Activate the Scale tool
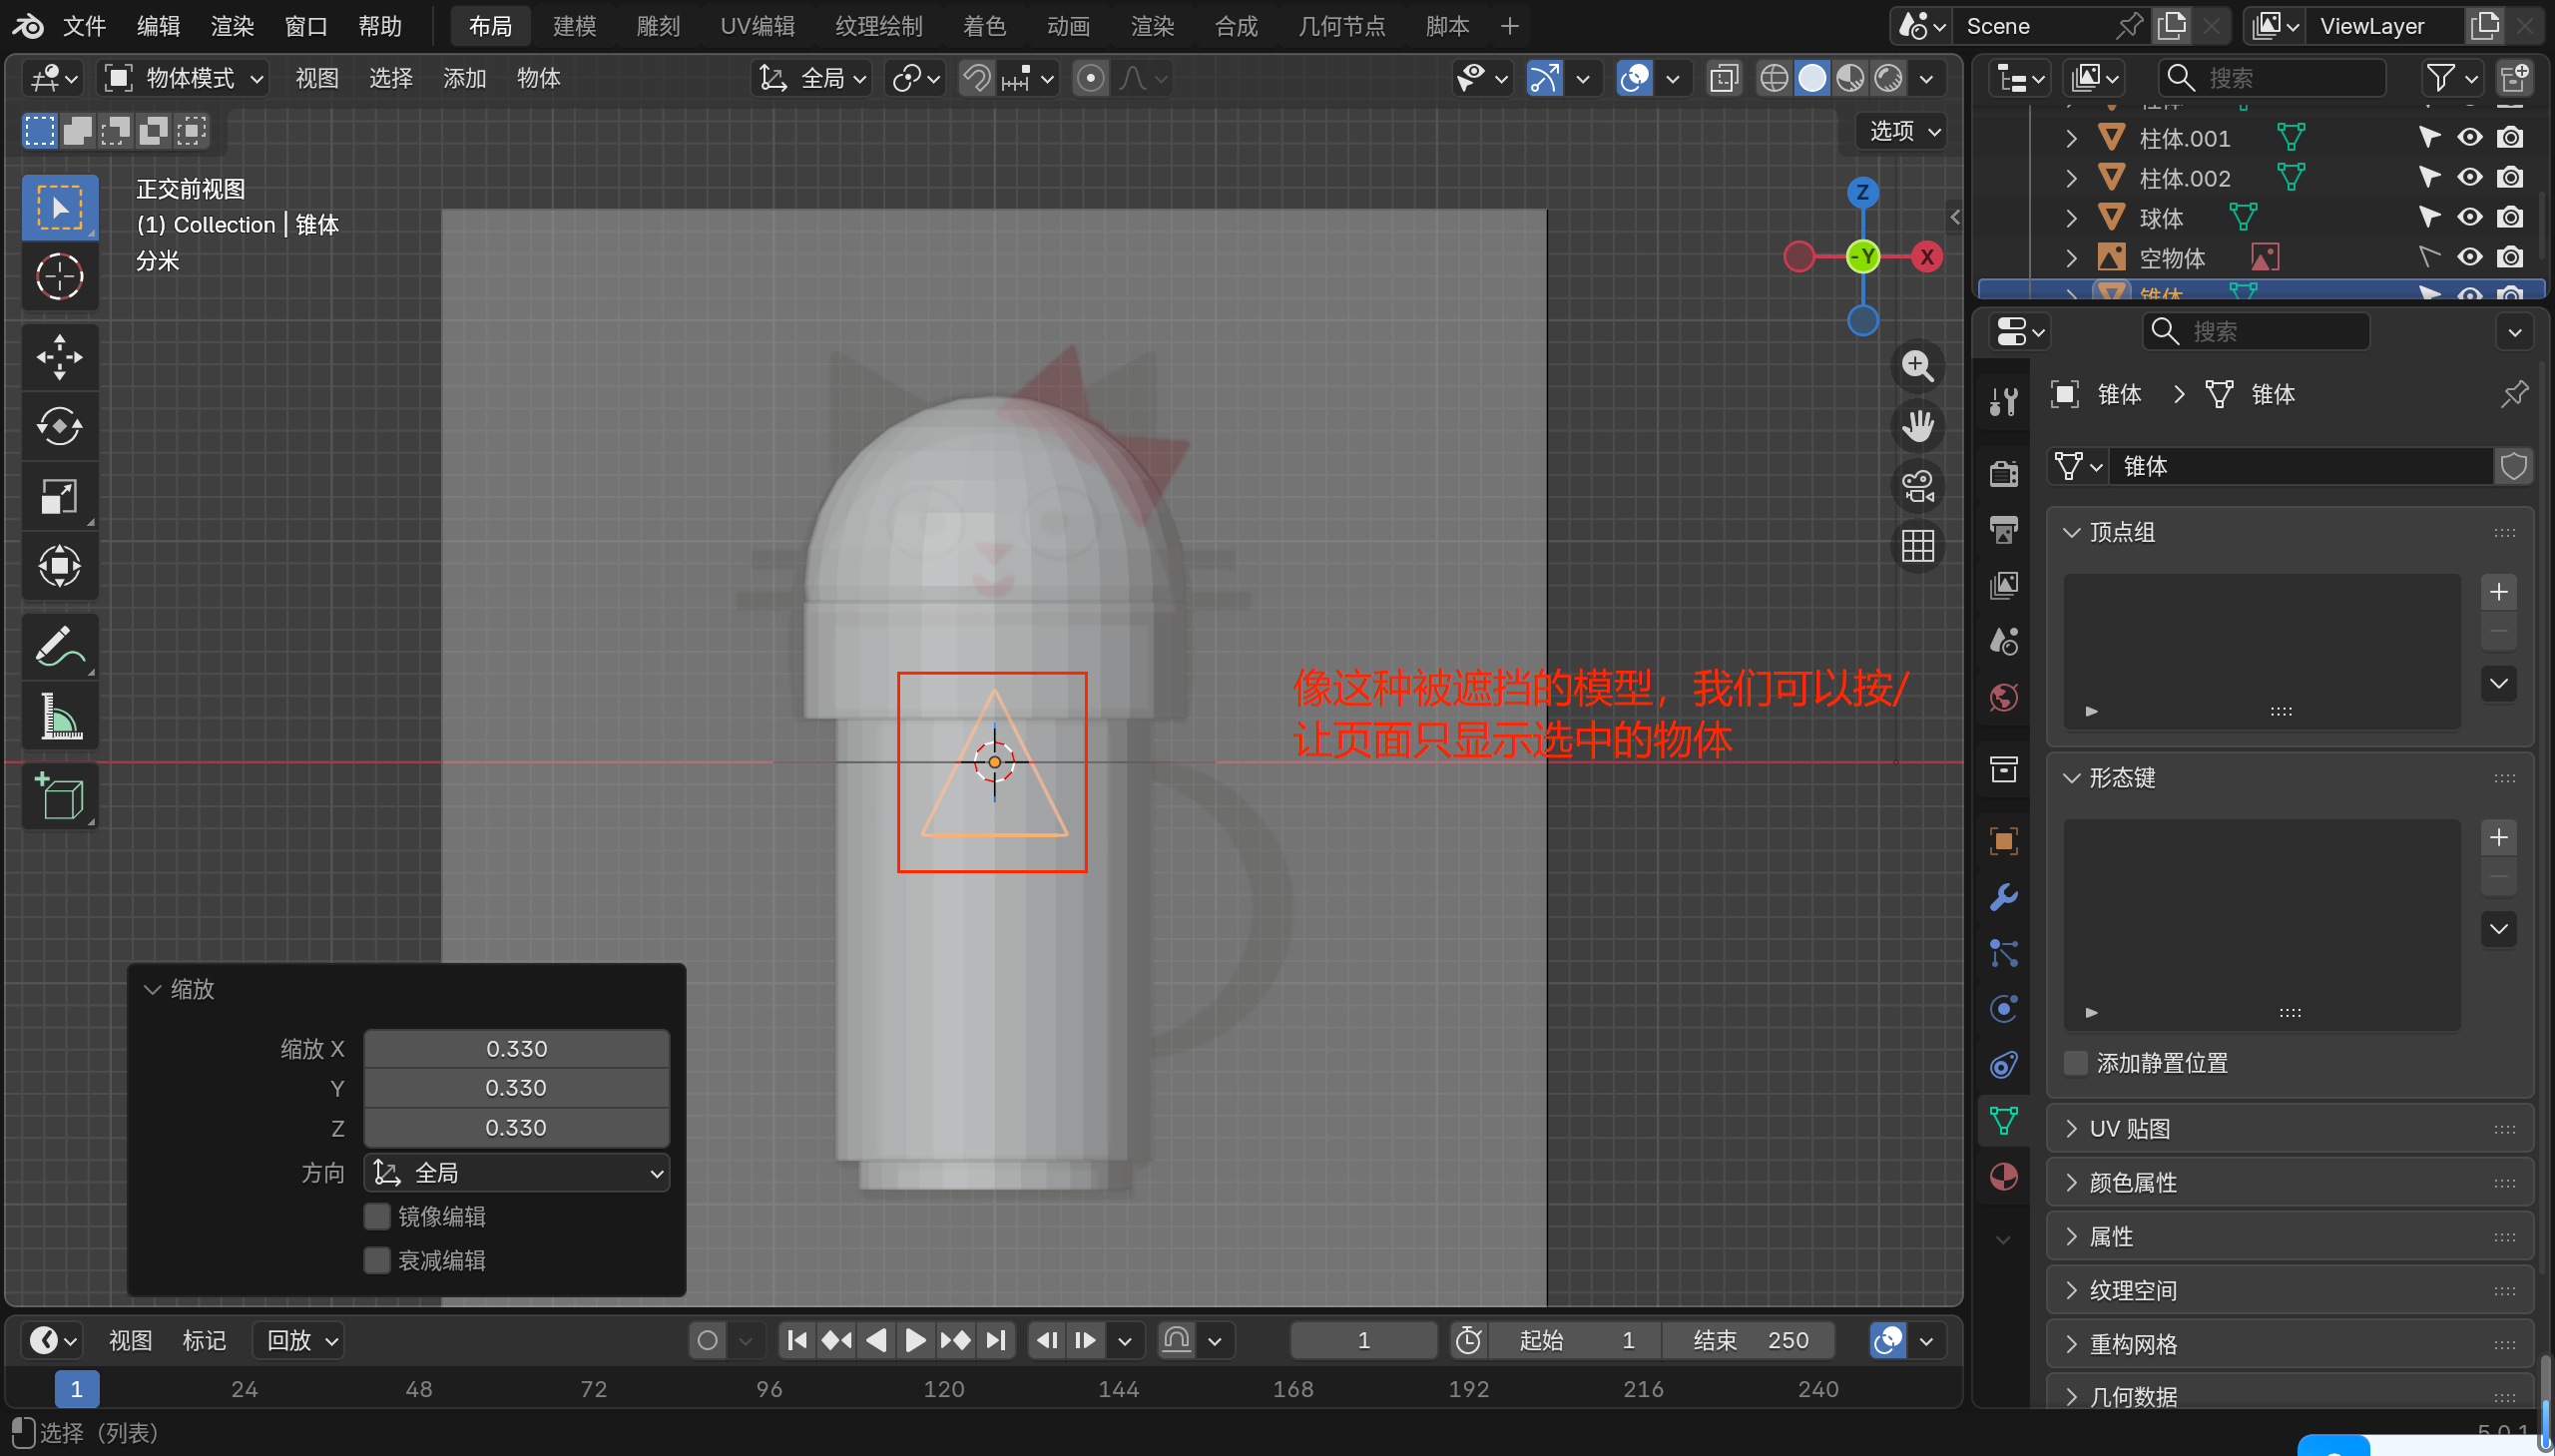This screenshot has width=2555, height=1456. pos(59,496)
